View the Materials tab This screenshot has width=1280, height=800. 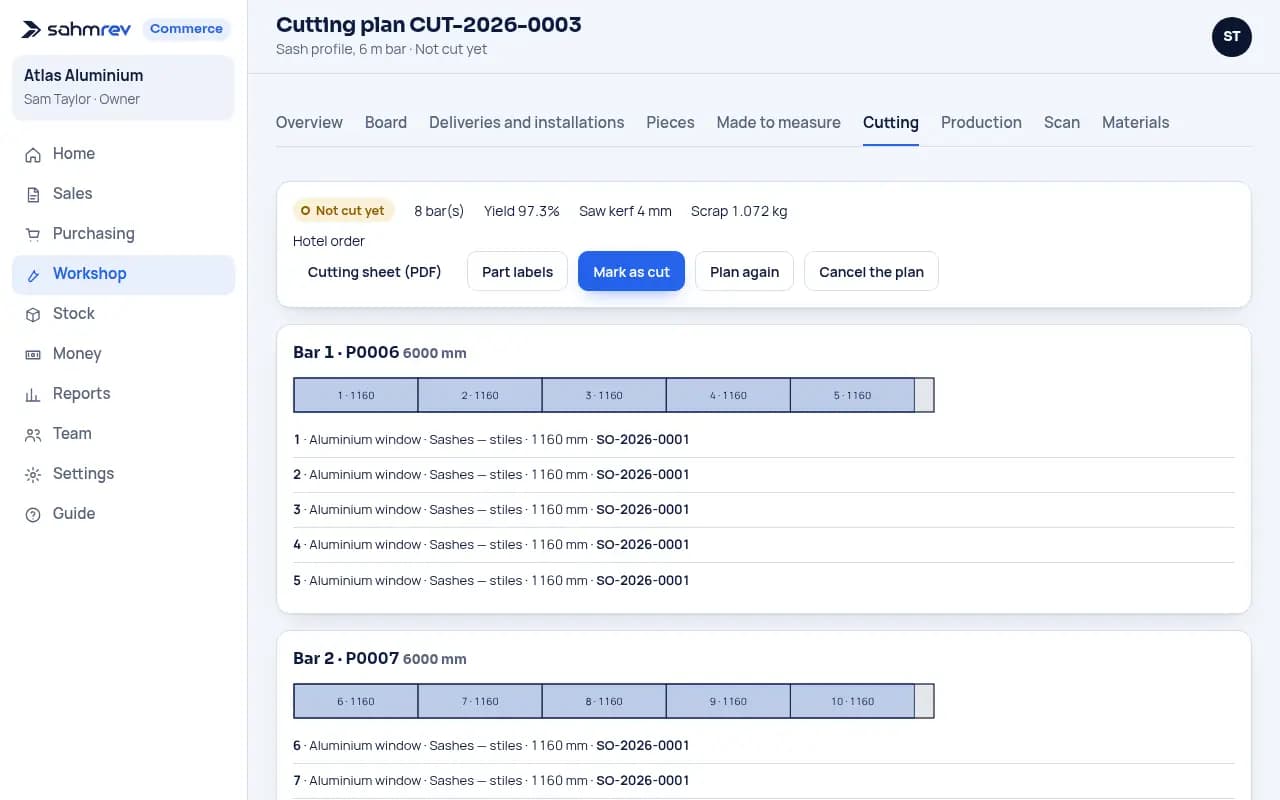pos(1135,122)
